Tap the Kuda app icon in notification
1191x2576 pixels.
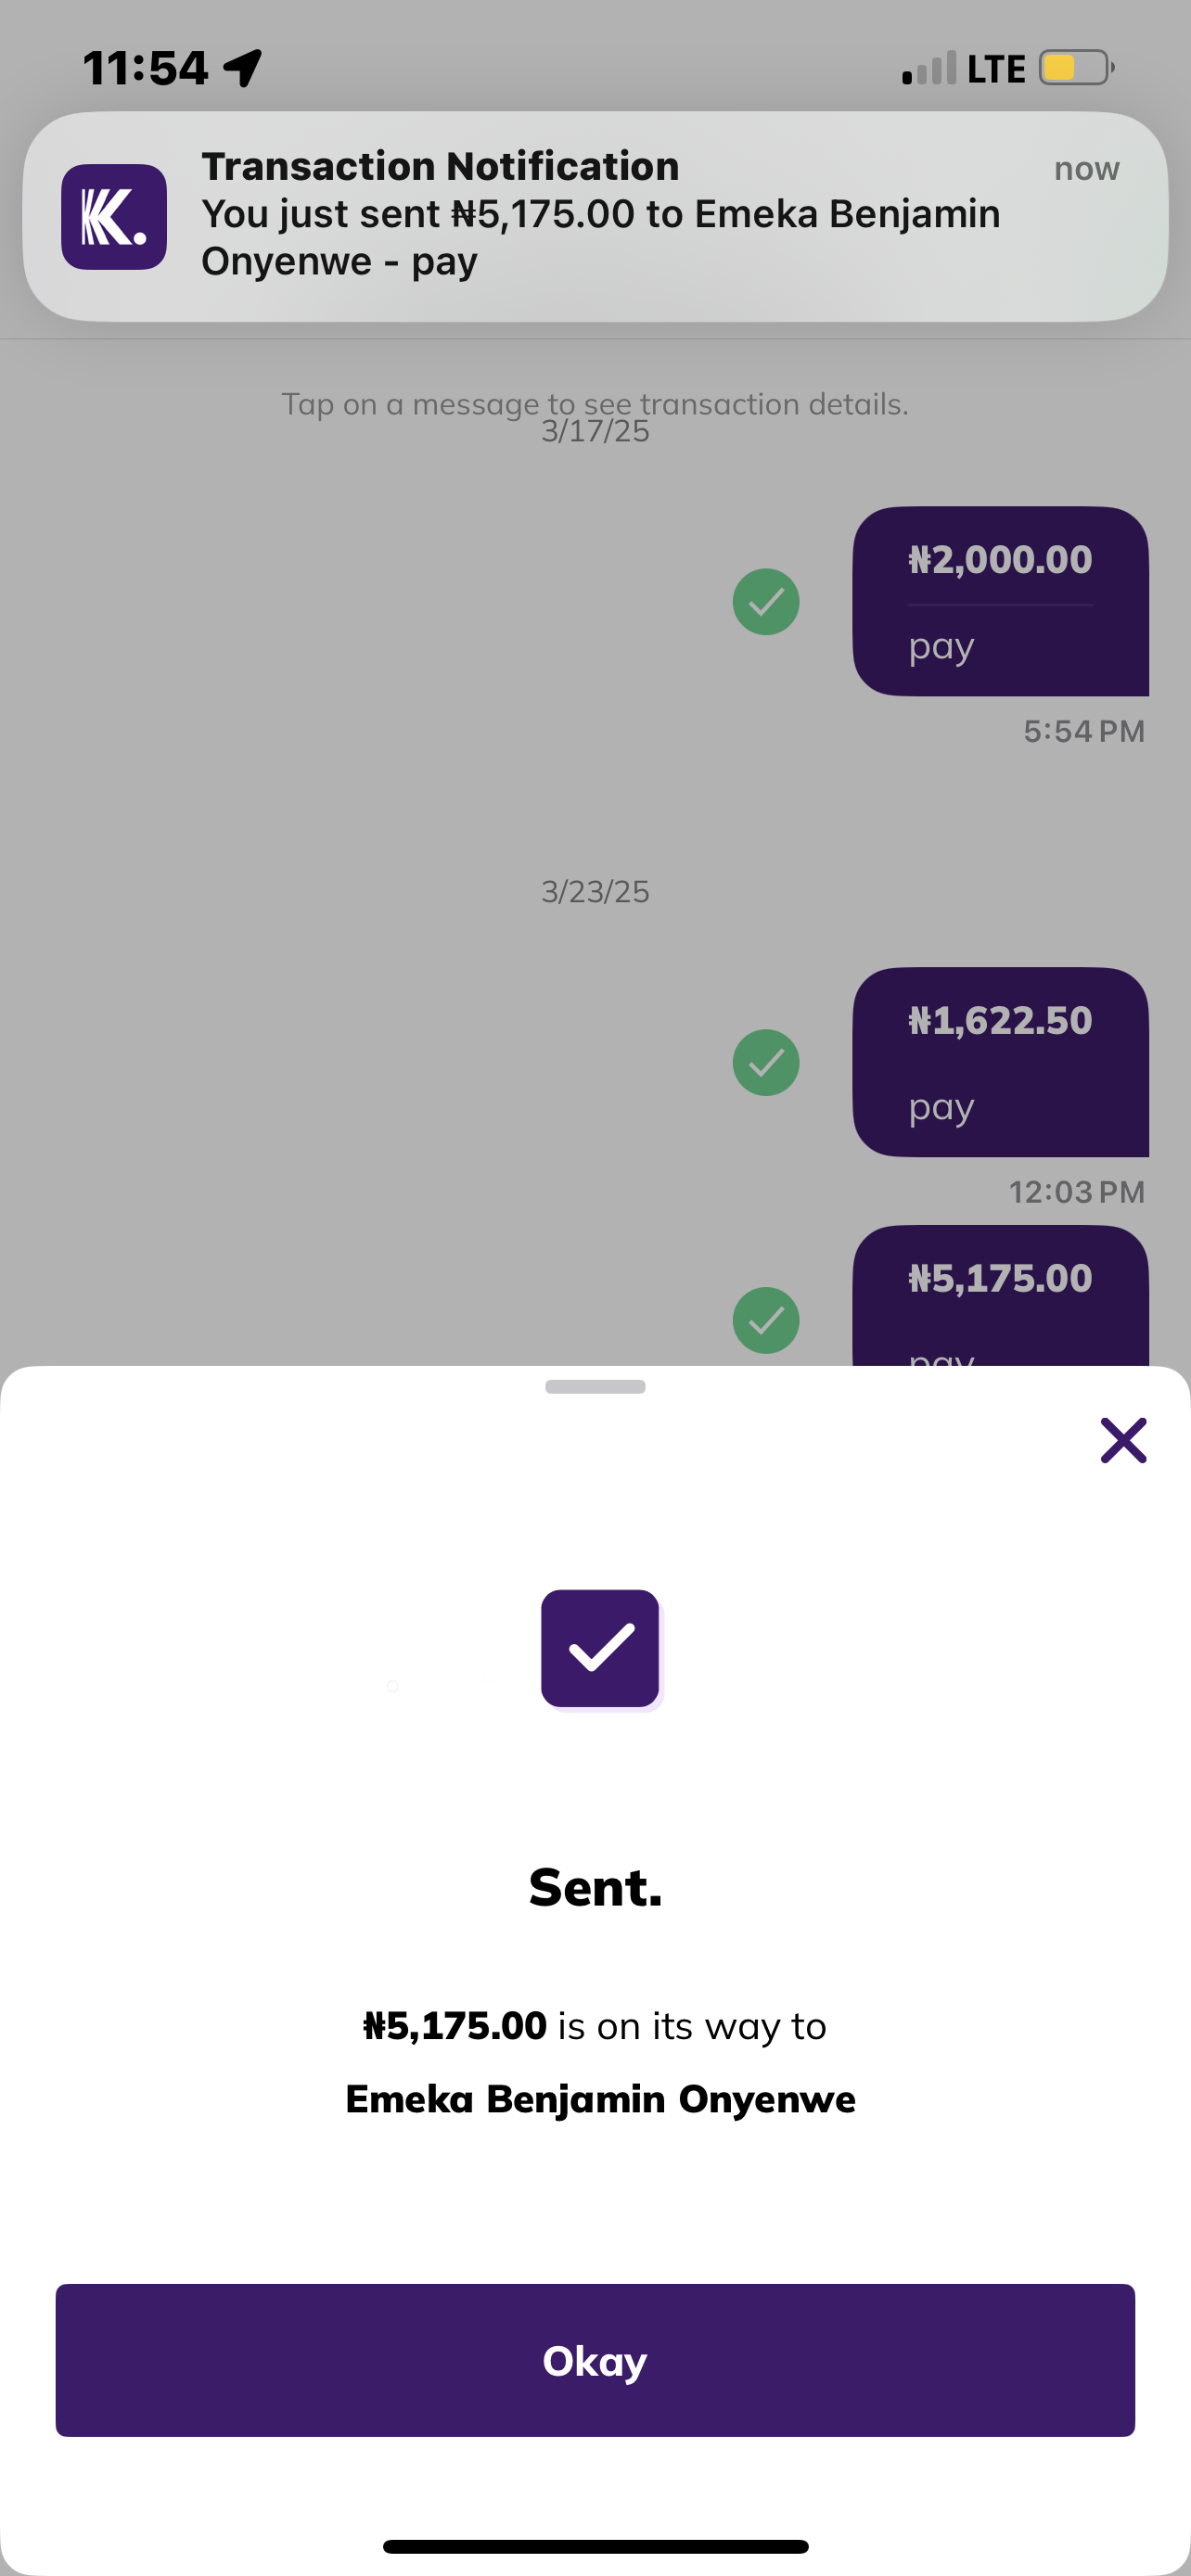(114, 217)
